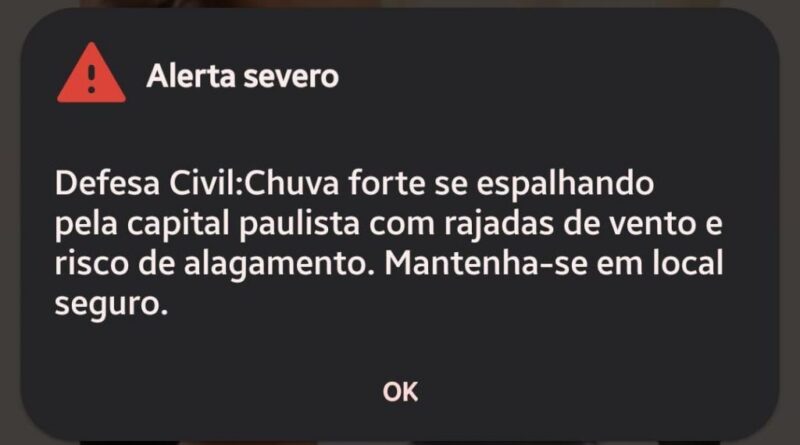The height and width of the screenshot is (445, 800).
Task: Select the "Alerta severo" title text
Action: [x=242, y=77]
